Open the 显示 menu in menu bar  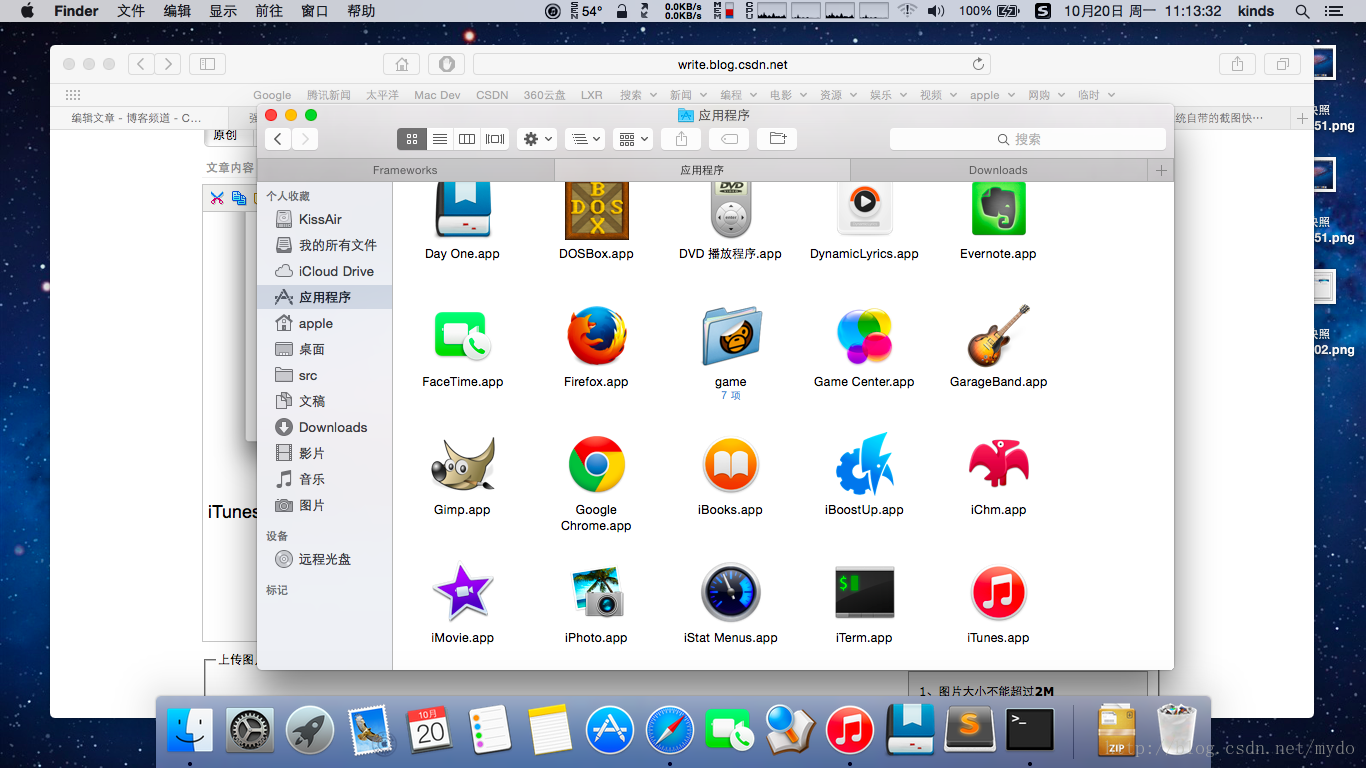[223, 11]
